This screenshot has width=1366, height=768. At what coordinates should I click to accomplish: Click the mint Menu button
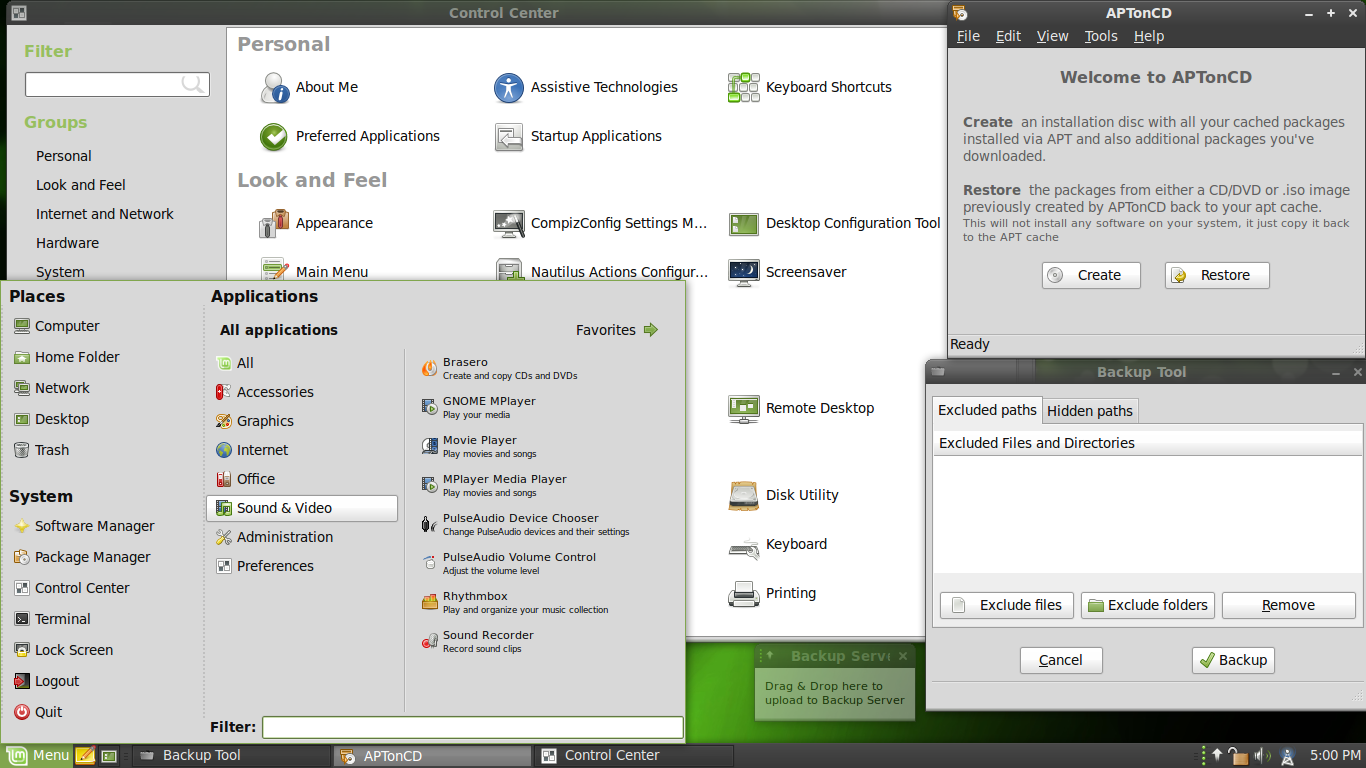(x=38, y=756)
